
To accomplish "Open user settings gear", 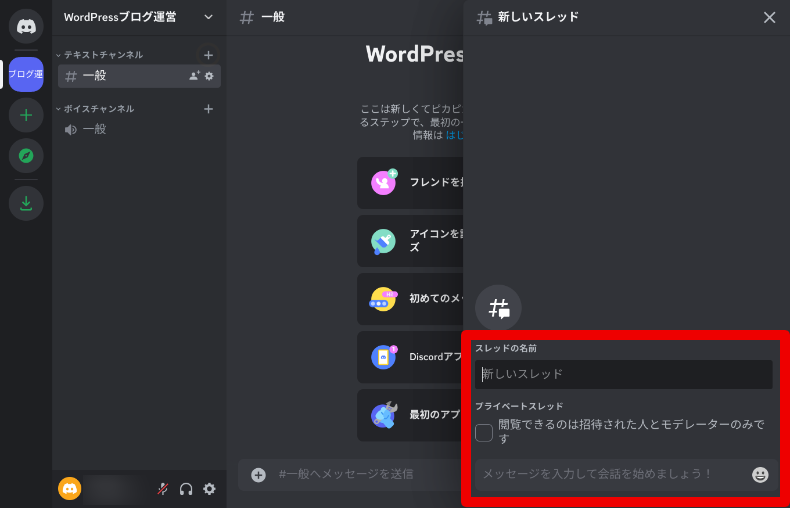I will pos(209,488).
